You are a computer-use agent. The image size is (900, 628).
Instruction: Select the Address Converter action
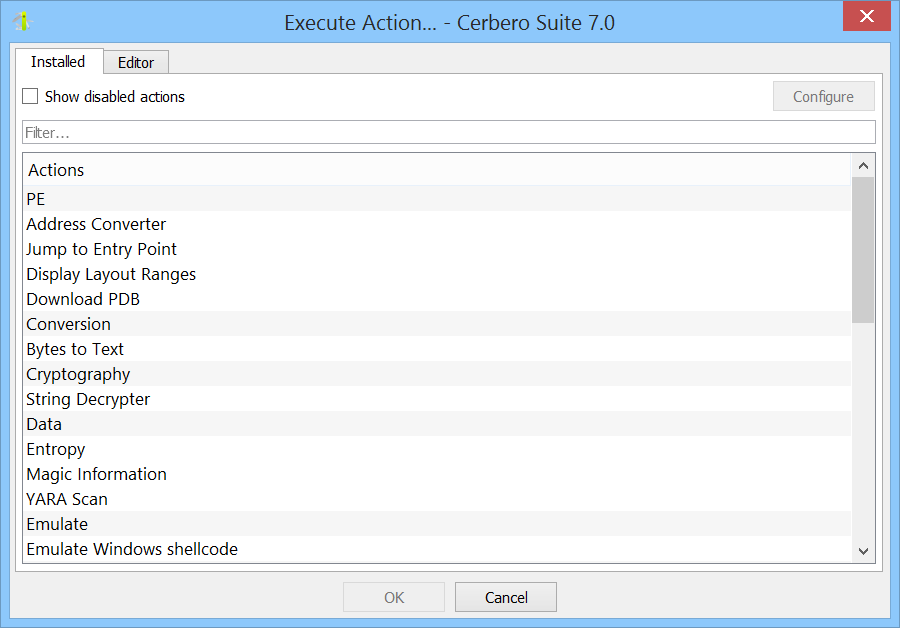pyautogui.click(x=437, y=224)
